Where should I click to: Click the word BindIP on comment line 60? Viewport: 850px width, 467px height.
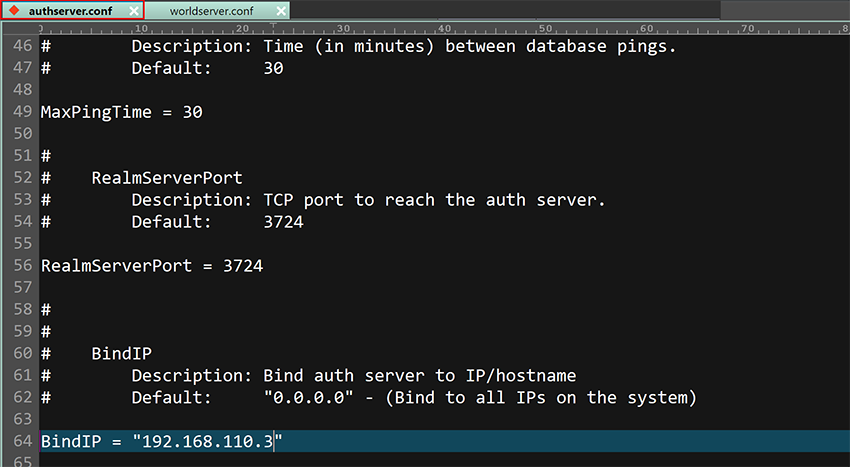[x=121, y=354]
